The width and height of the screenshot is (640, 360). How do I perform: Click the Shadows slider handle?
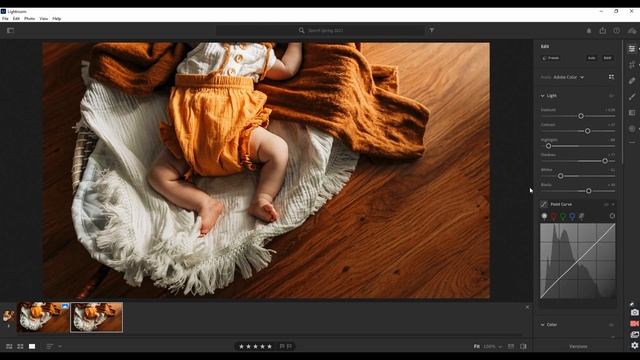tap(605, 161)
